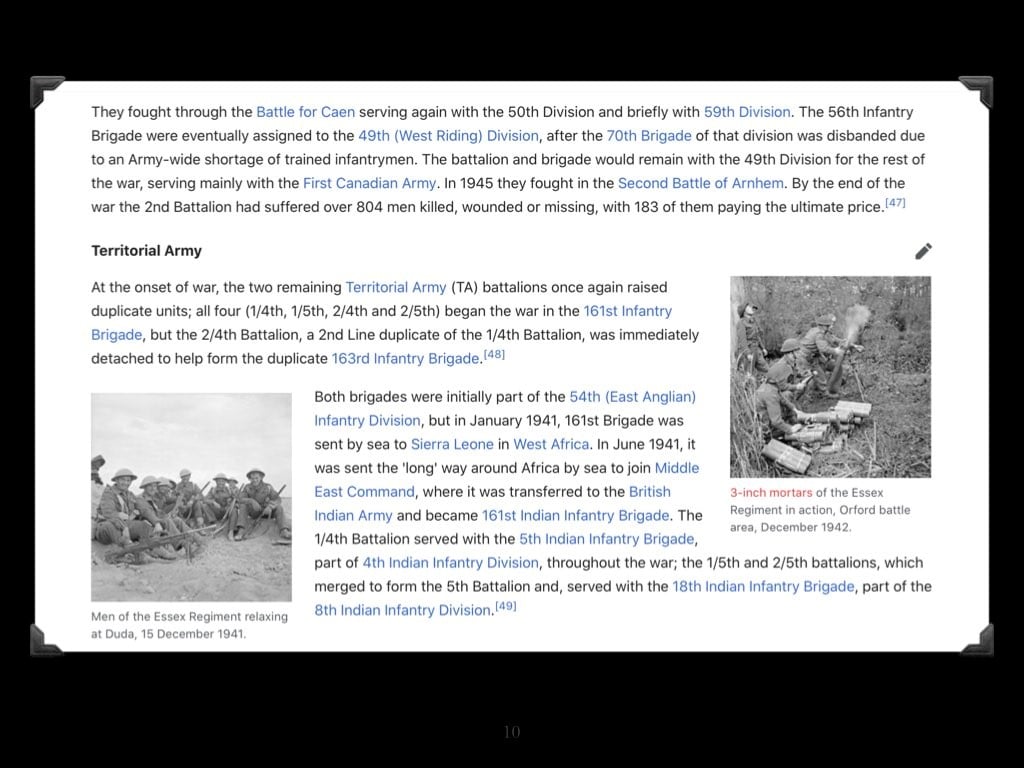Click citation reference number 48
This screenshot has height=768, width=1024.
pyautogui.click(x=494, y=355)
